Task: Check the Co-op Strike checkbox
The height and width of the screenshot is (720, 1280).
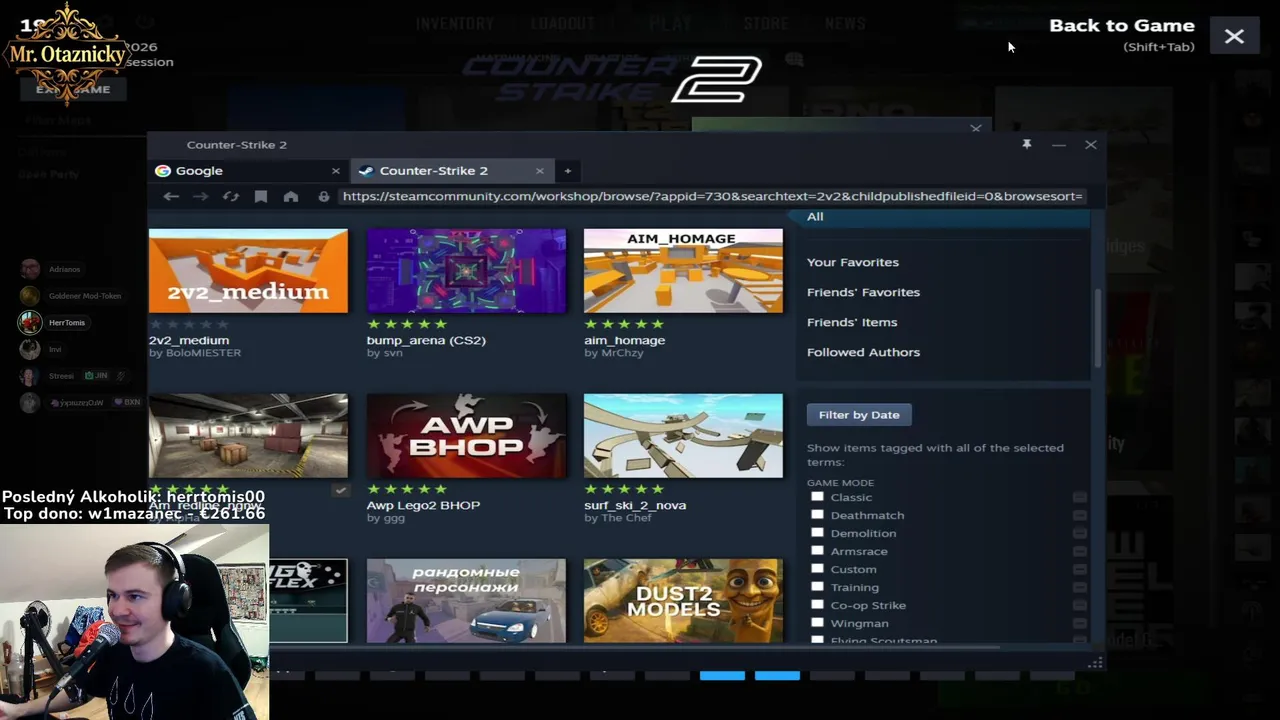Action: click(x=817, y=605)
